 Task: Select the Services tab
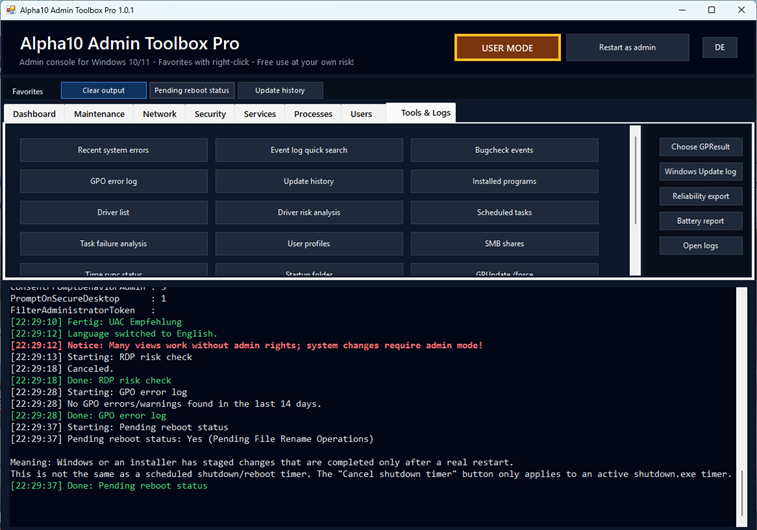tap(260, 114)
